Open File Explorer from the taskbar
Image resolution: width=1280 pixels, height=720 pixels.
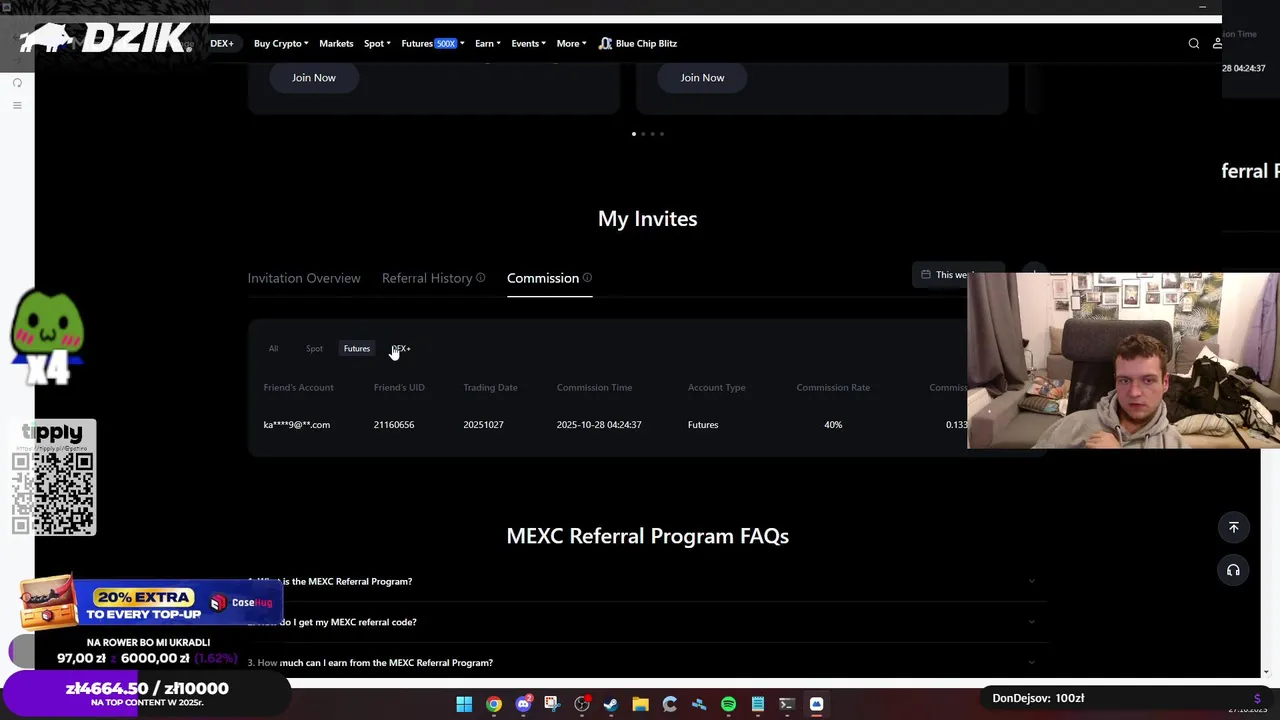(x=640, y=704)
